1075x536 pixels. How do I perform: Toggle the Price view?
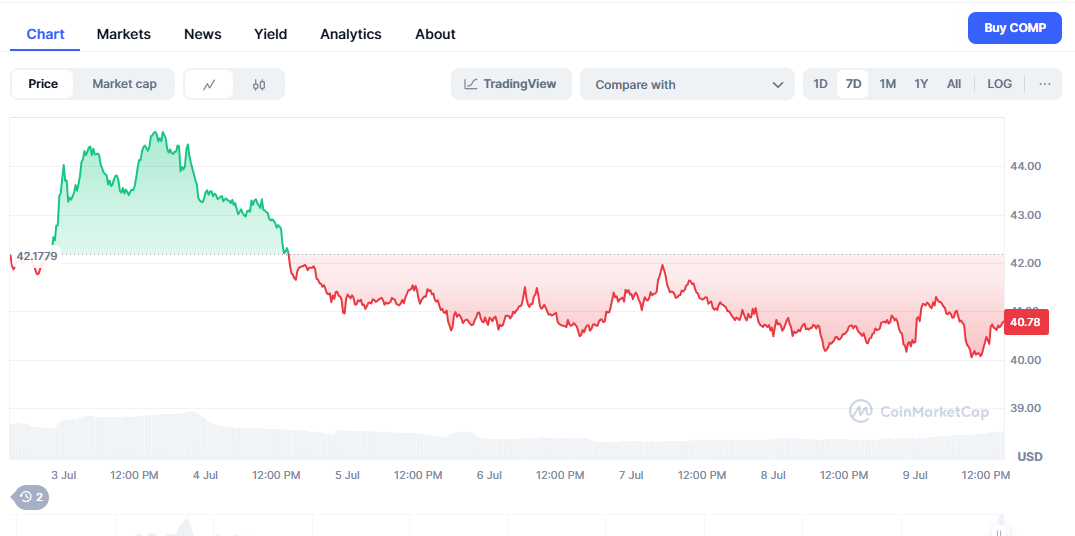click(43, 84)
